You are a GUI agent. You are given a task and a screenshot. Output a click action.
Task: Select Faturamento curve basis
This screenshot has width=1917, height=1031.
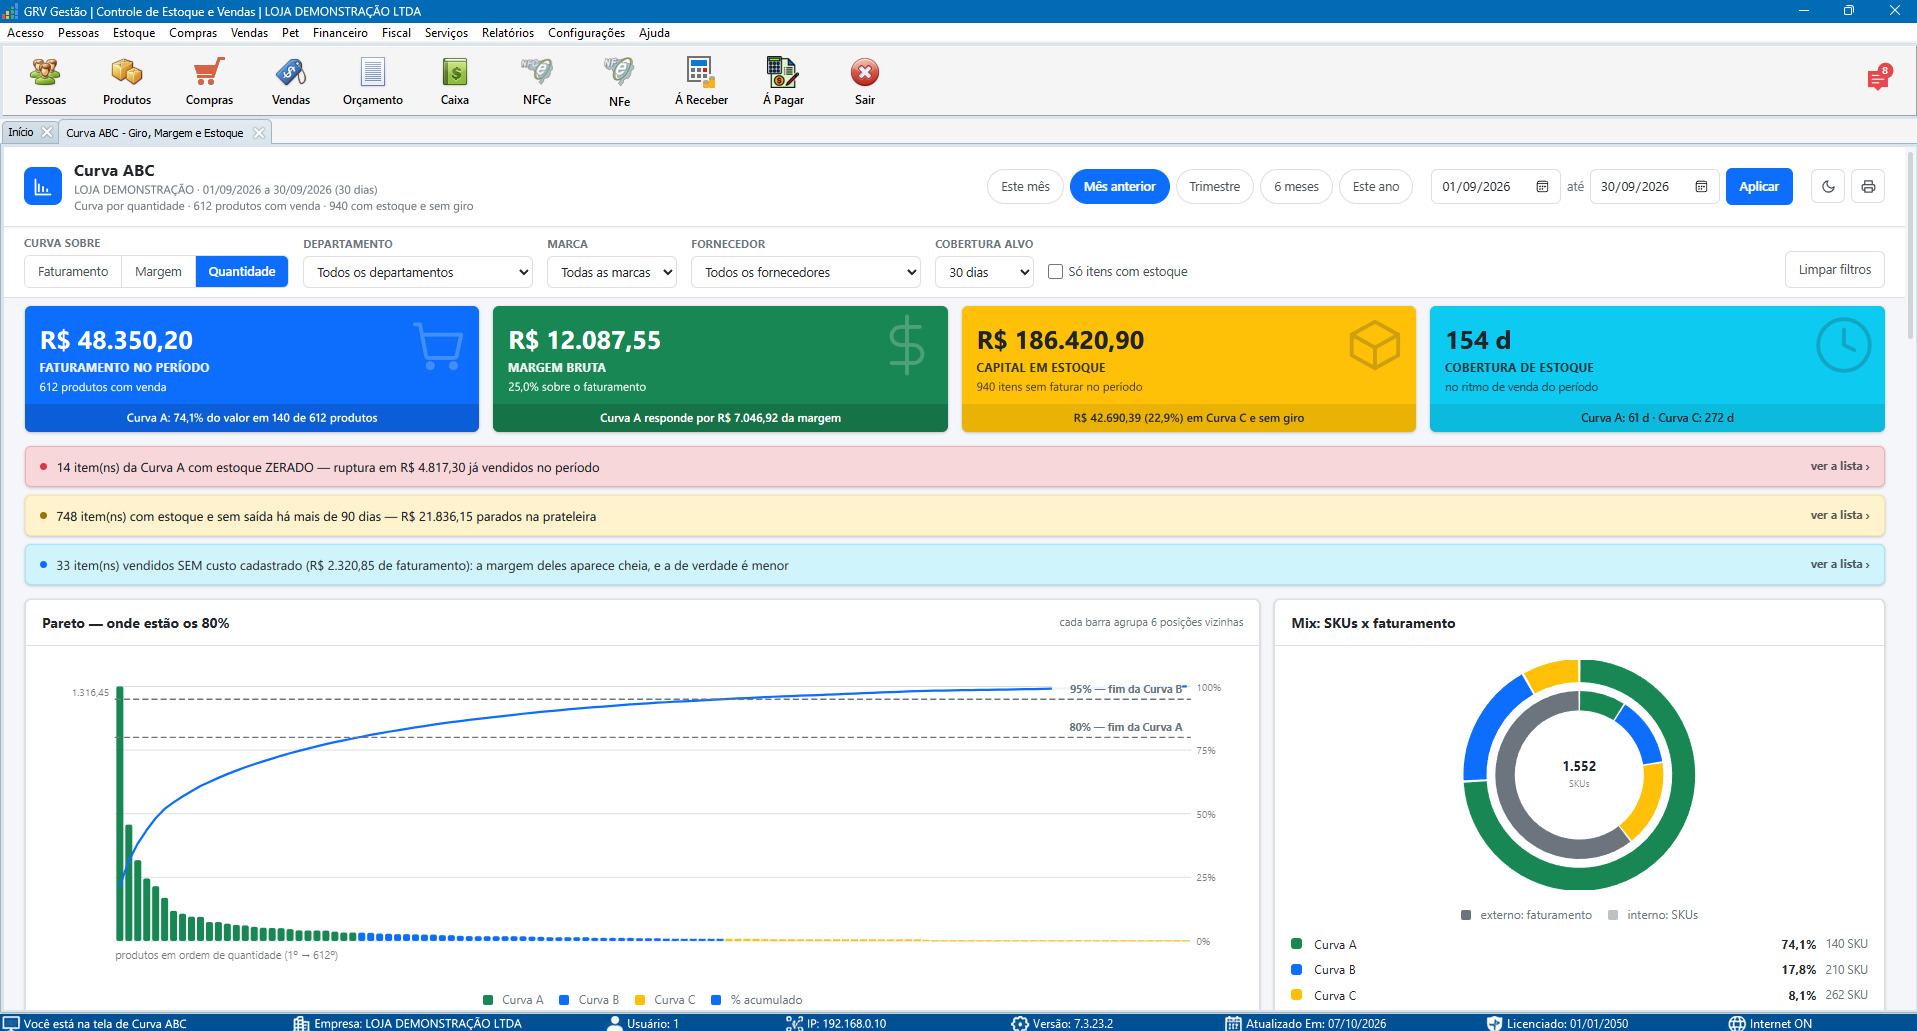click(73, 272)
